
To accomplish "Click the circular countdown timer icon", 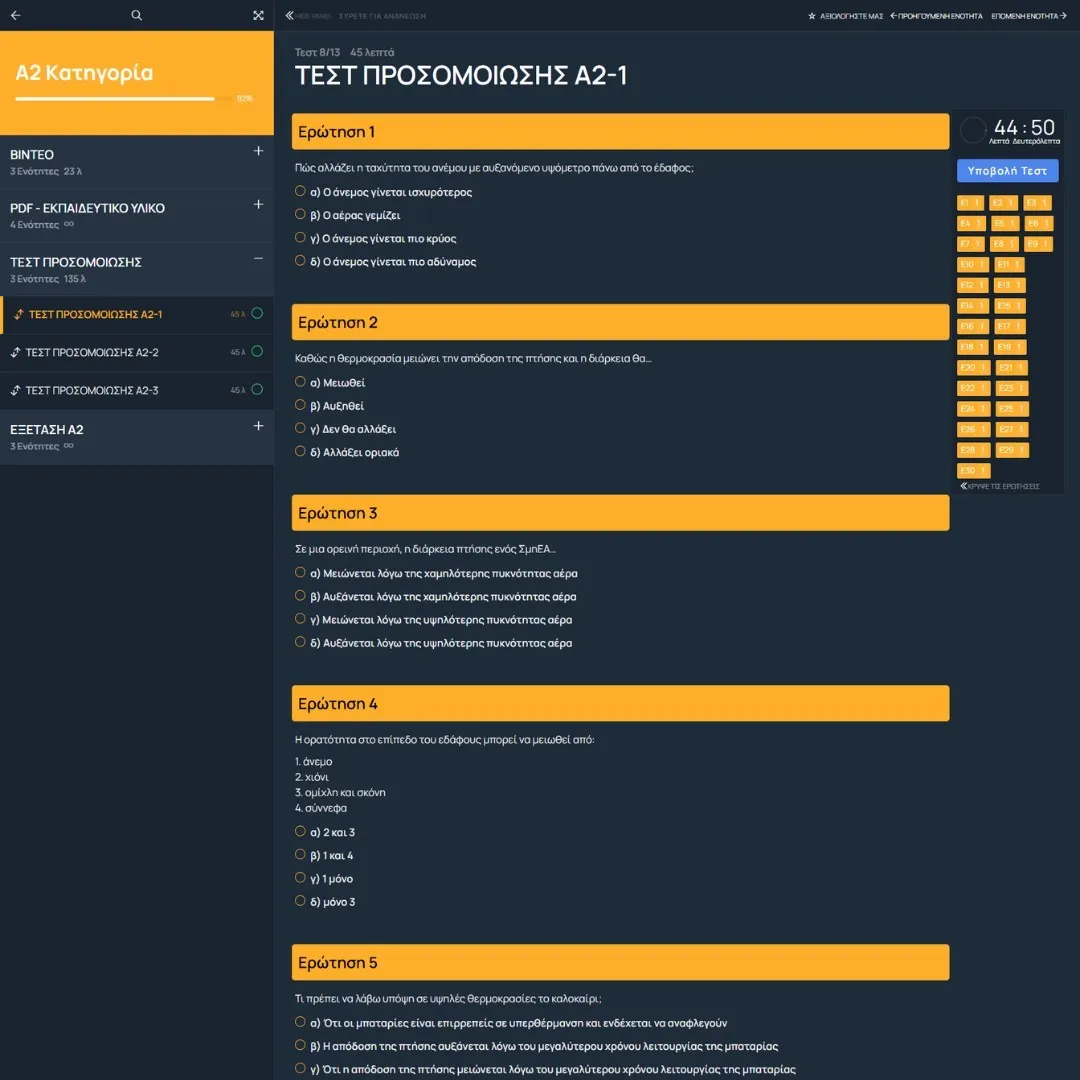I will click(x=973, y=129).
